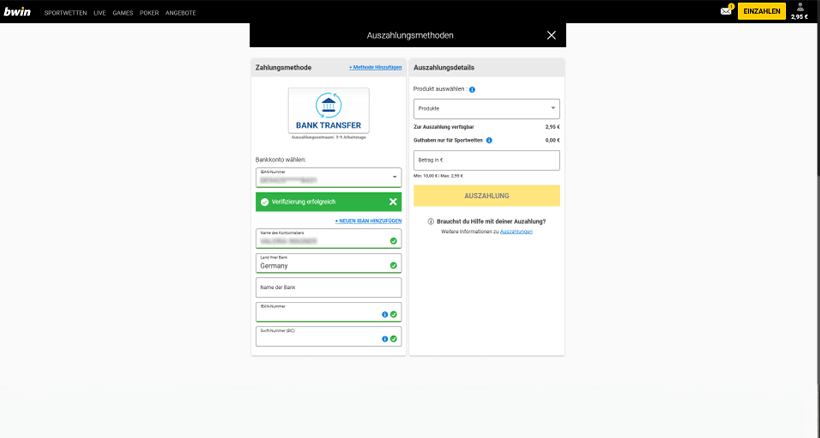The height and width of the screenshot is (438, 820).
Task: Open the Sportwetten menu
Action: pyautogui.click(x=65, y=13)
